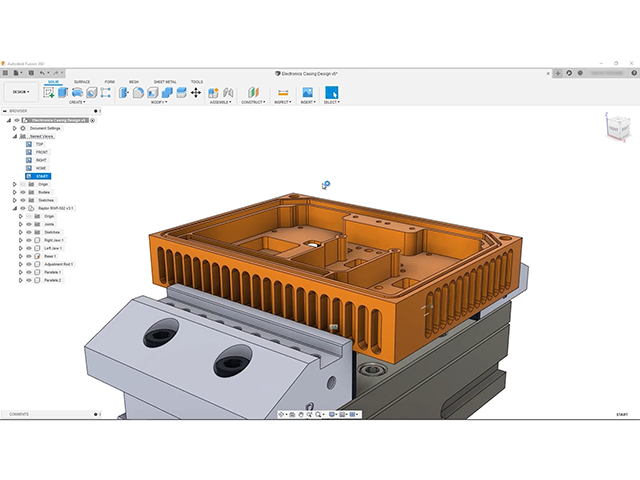Open the DESIGN workspace dropdown
Viewport: 640px width, 480px height.
[x=20, y=92]
